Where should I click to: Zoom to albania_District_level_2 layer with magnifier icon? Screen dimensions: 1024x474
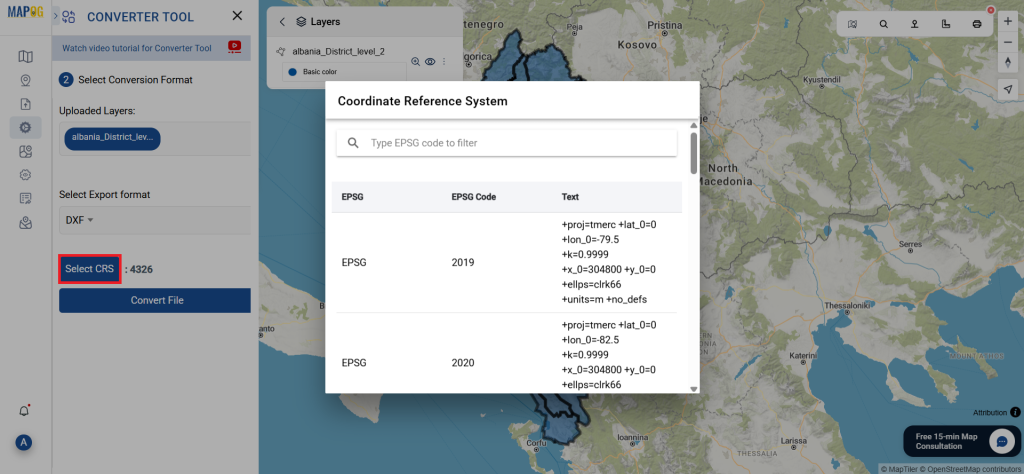coord(415,61)
